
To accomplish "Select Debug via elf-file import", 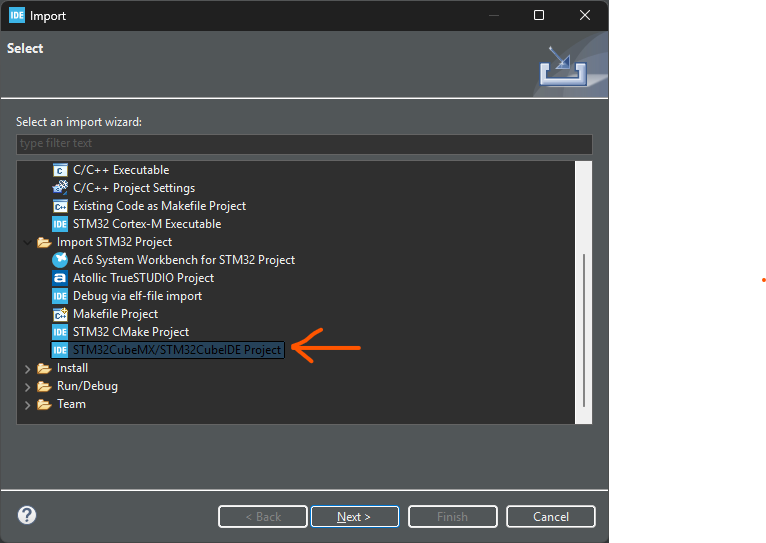I will pyautogui.click(x=137, y=296).
